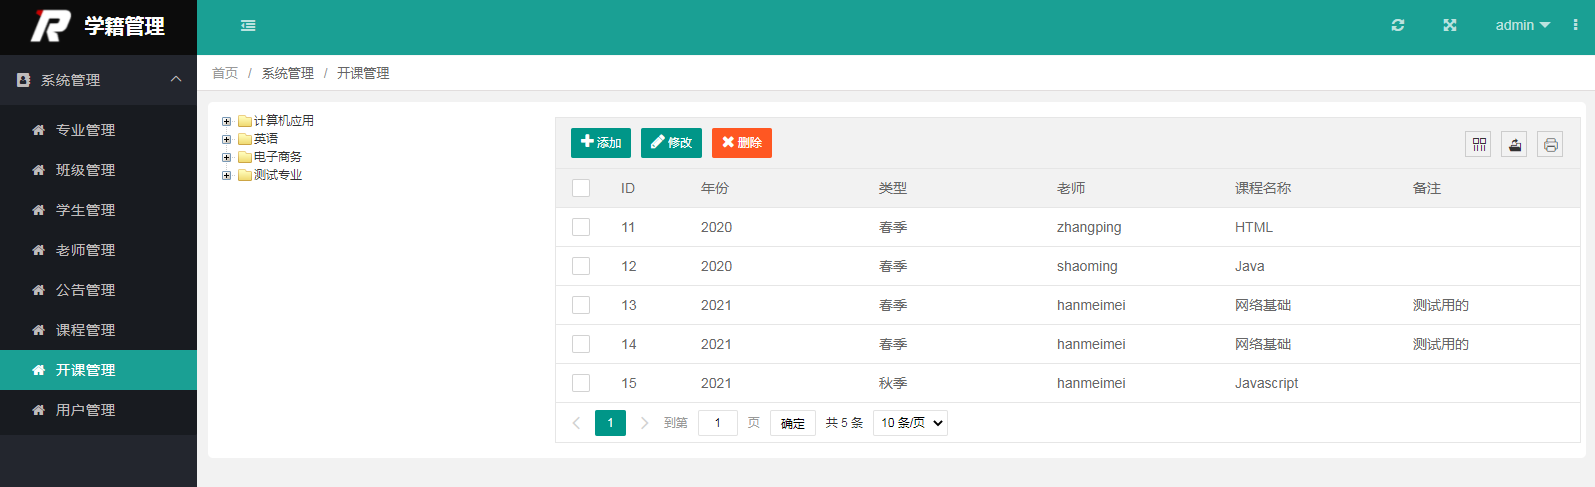Image resolution: width=1595 pixels, height=487 pixels.
Task: Toggle select-all checkbox in table header
Action: [x=581, y=188]
